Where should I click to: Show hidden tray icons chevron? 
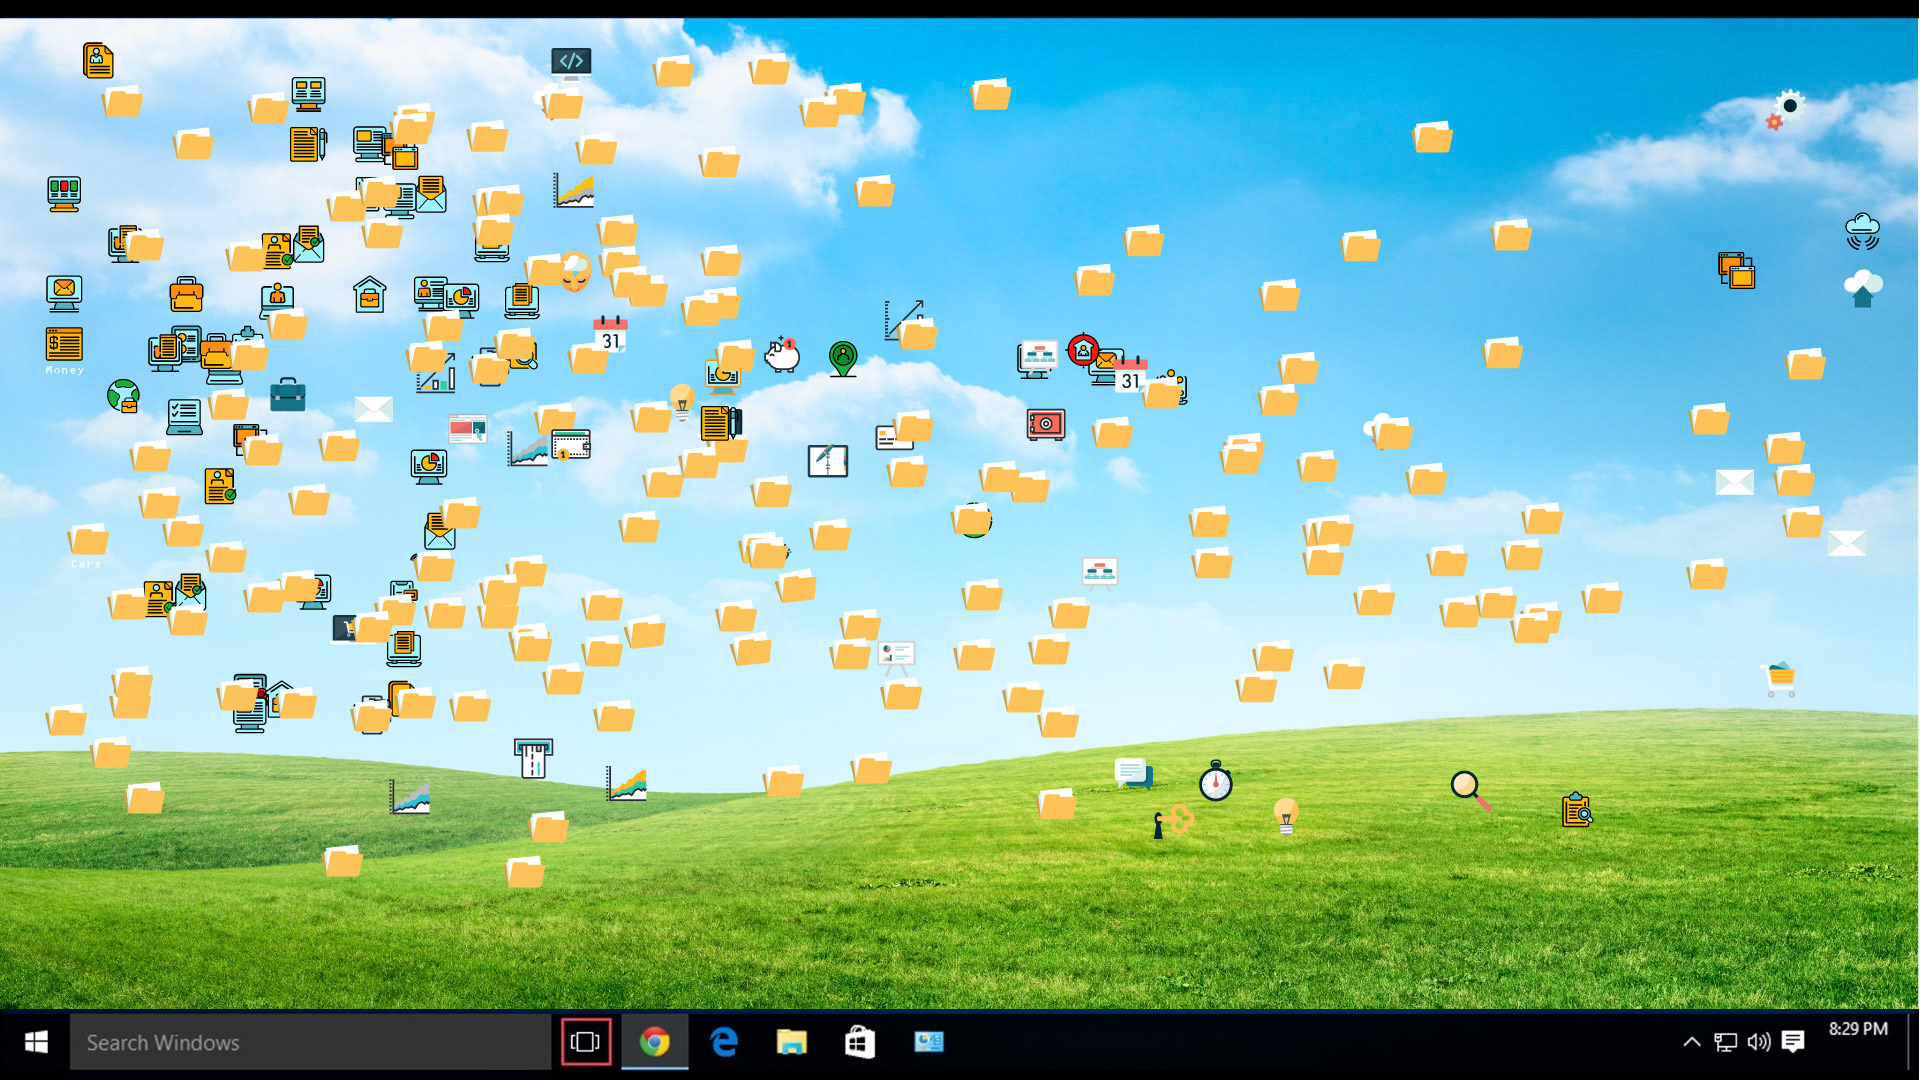pos(1691,1042)
